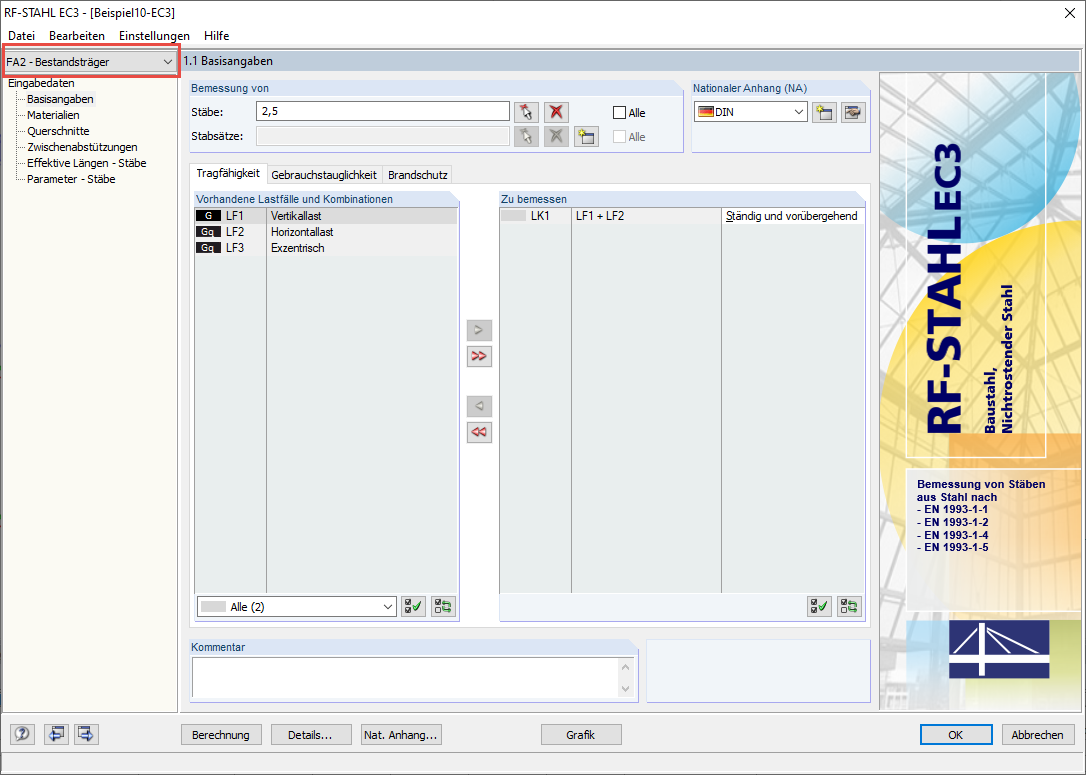Open the Hilfe menu

tap(217, 35)
